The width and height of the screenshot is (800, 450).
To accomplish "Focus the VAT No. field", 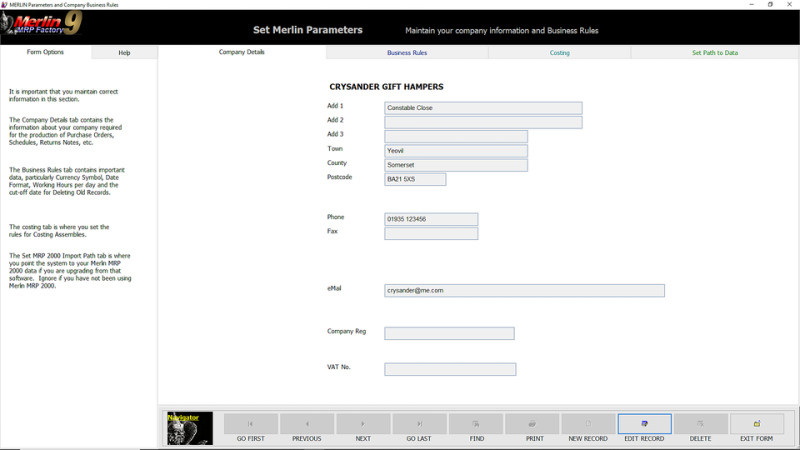I will (450, 369).
